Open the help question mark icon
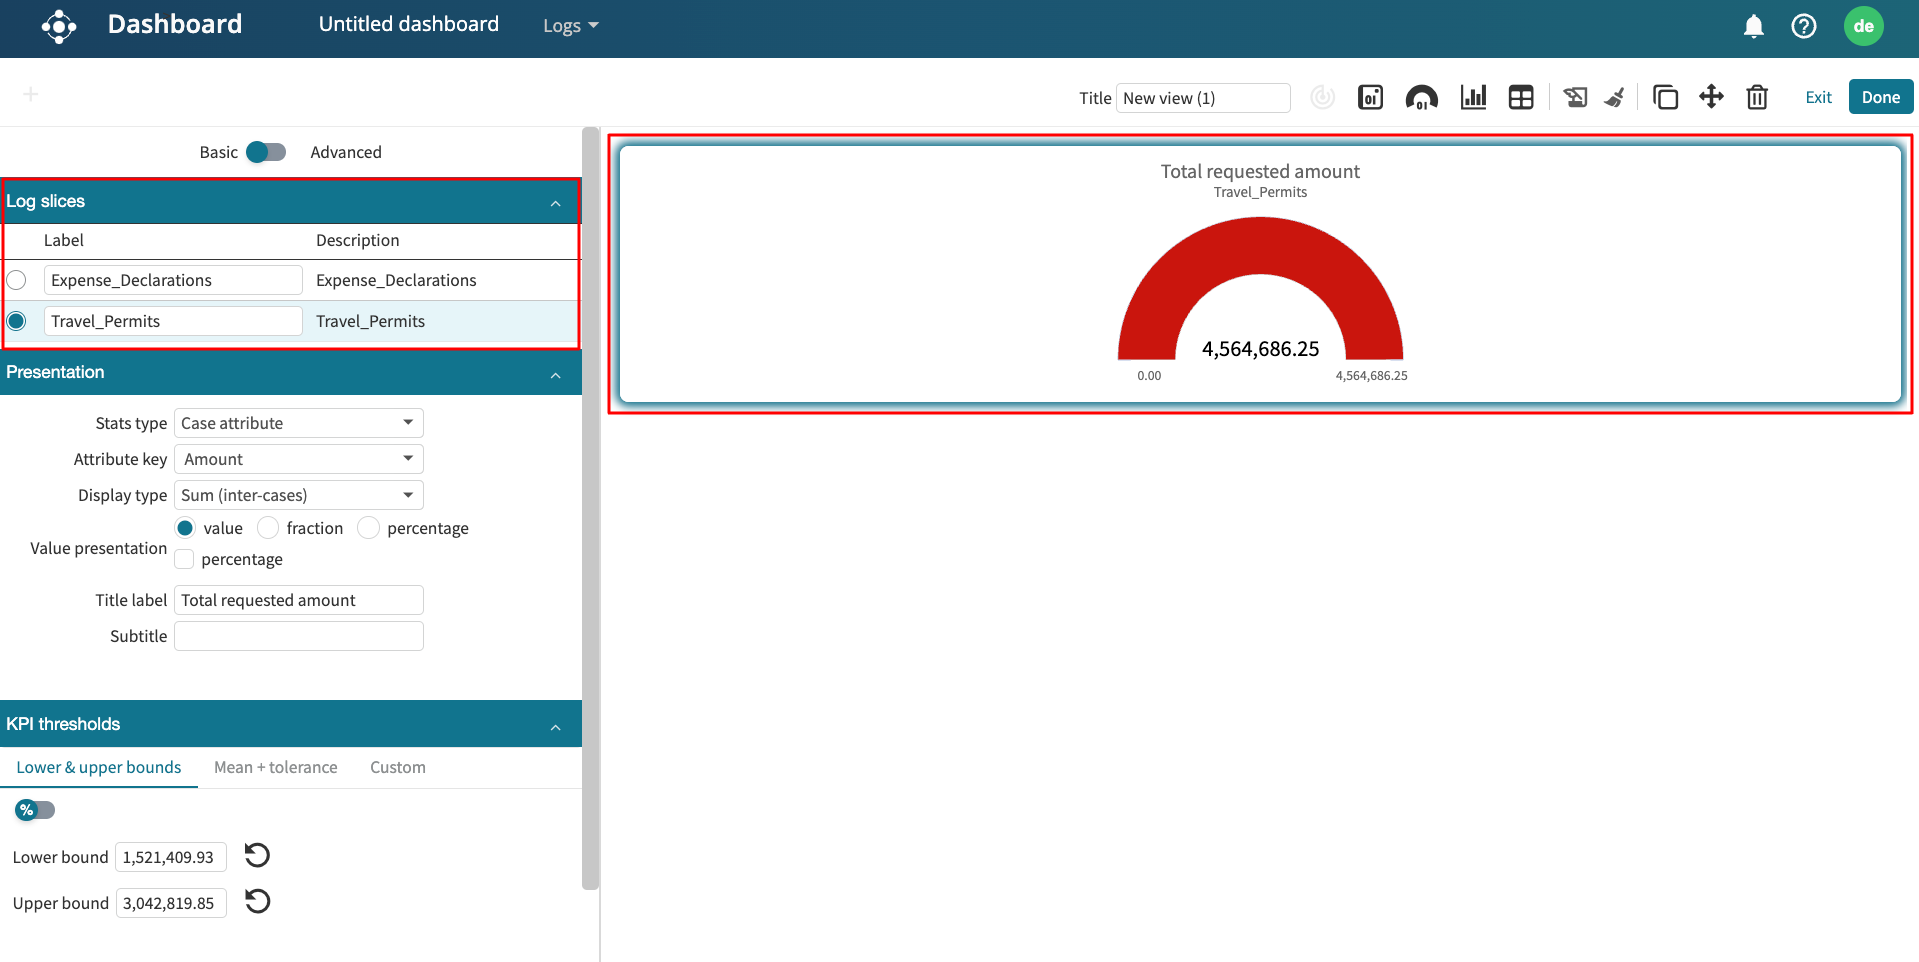Viewport: 1919px width, 962px height. click(x=1803, y=26)
